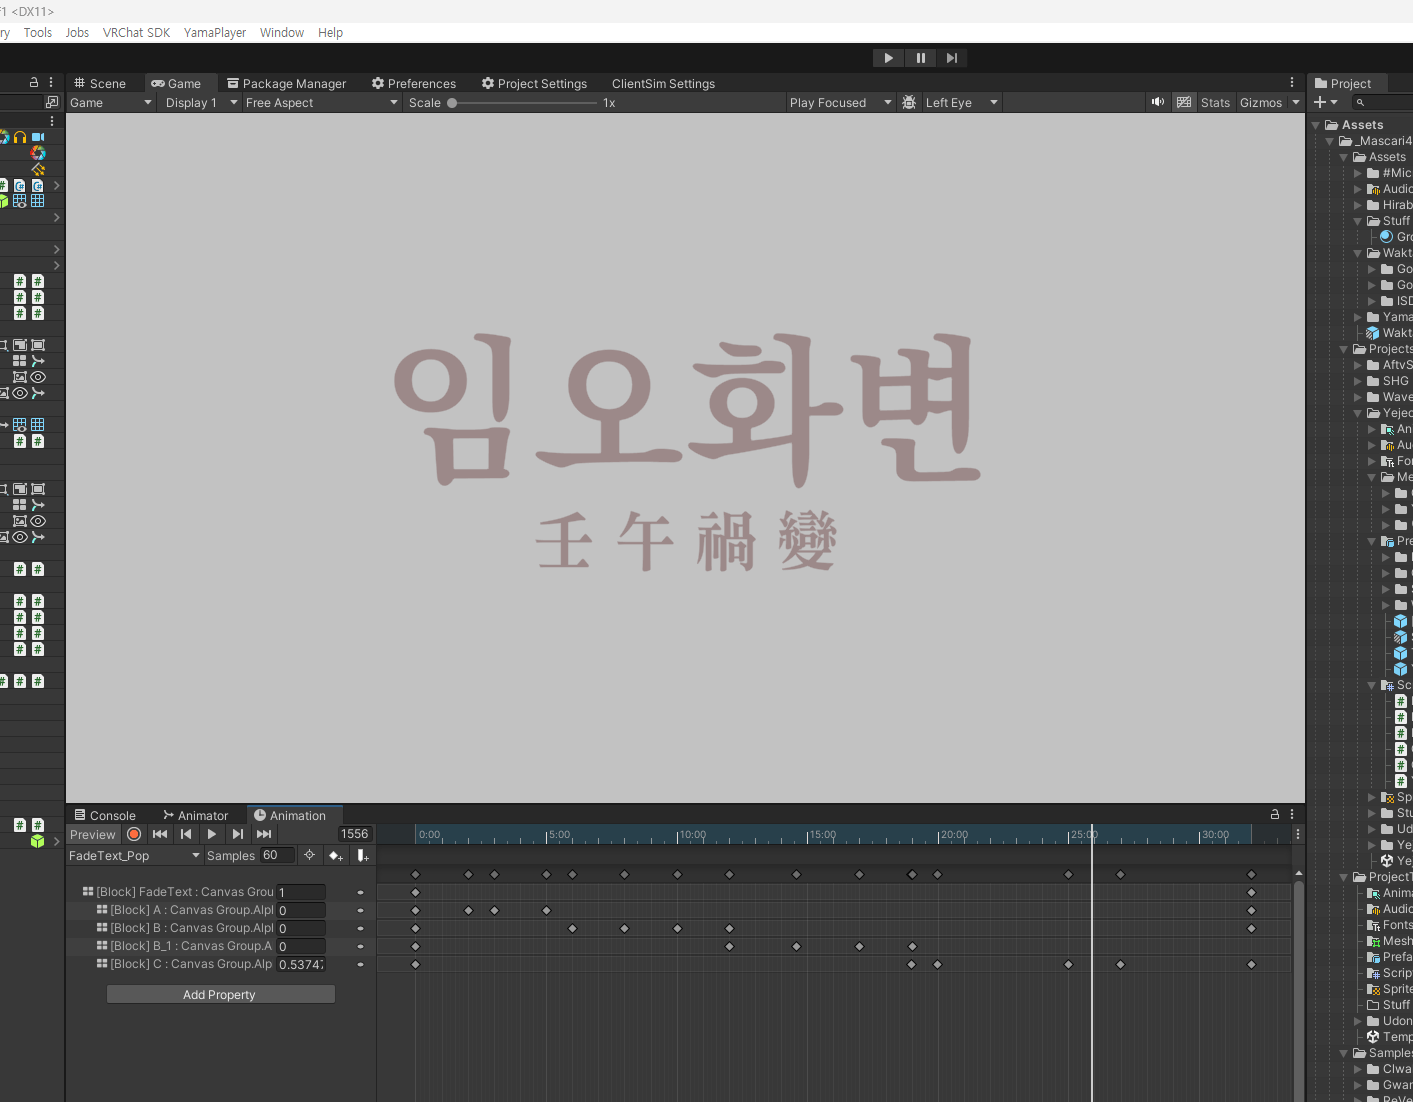The image size is (1413, 1102).
Task: Open the FadeText_Pop clip dropdown
Action: point(135,855)
